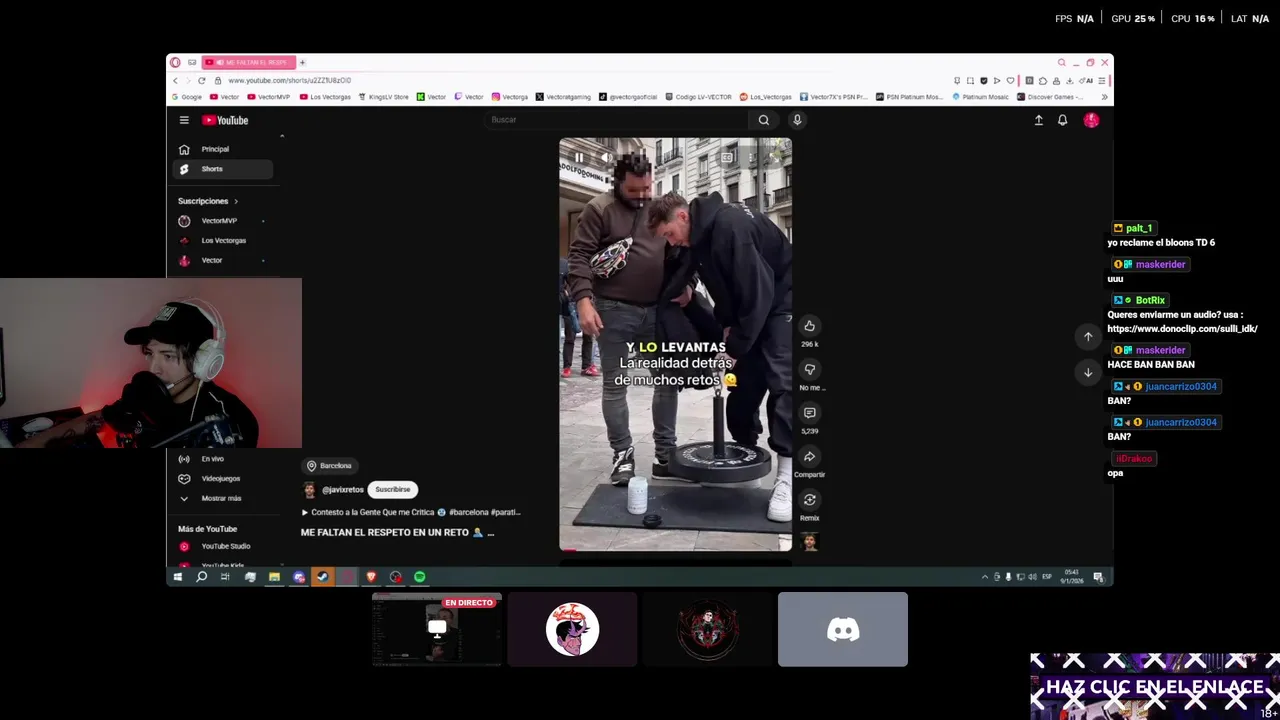Click the HAZ CLIC EN EL ENLACE banner
This screenshot has width=1280, height=720.
click(x=1155, y=687)
